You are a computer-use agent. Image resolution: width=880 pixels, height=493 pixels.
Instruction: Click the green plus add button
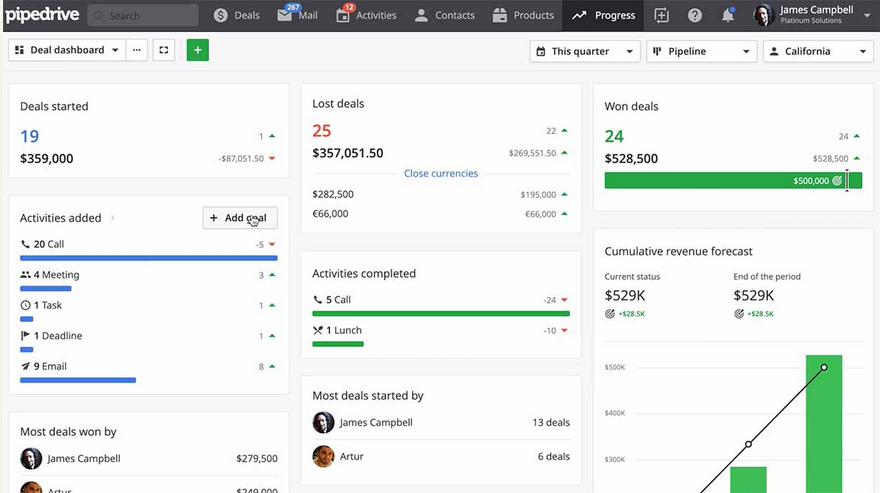click(x=197, y=50)
